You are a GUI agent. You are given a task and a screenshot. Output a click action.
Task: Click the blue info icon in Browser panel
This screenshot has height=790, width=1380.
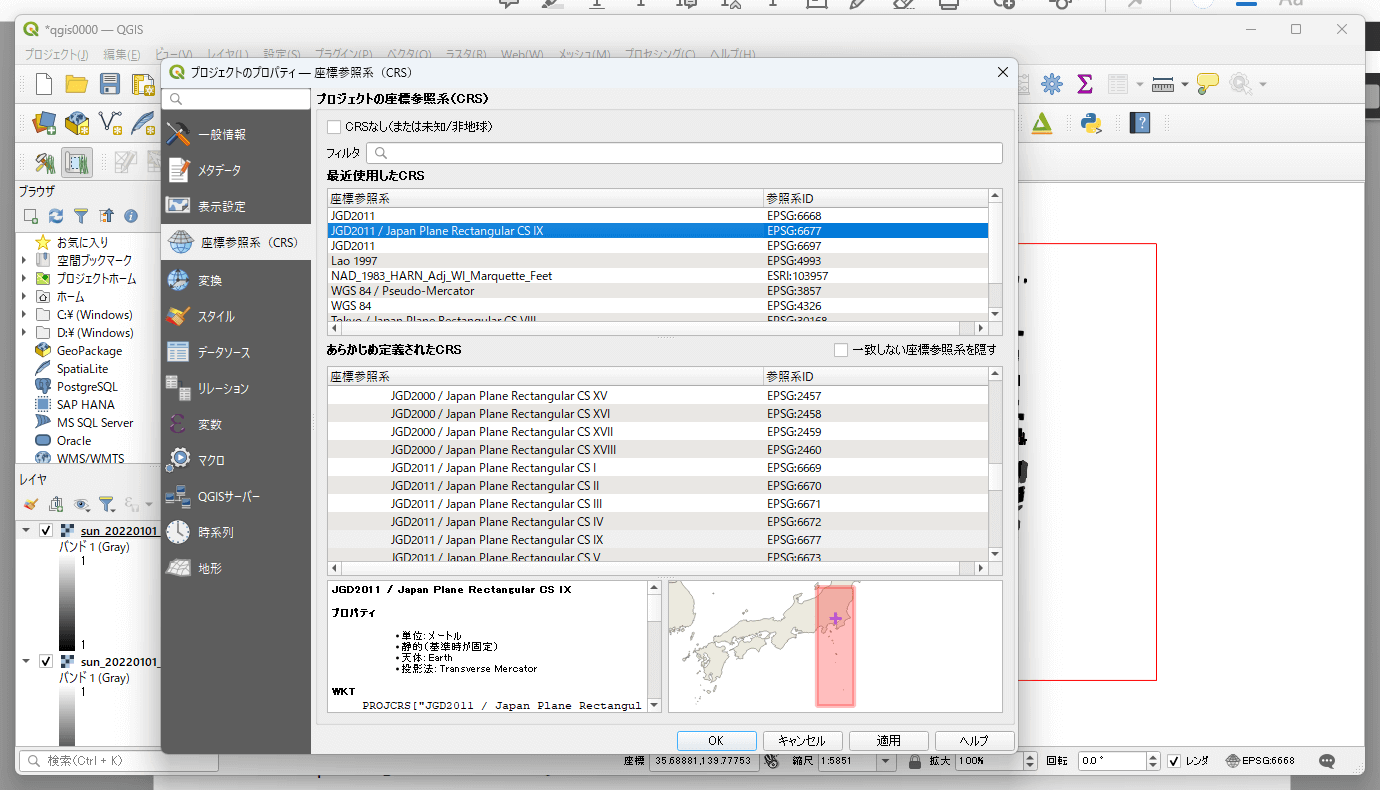[131, 216]
